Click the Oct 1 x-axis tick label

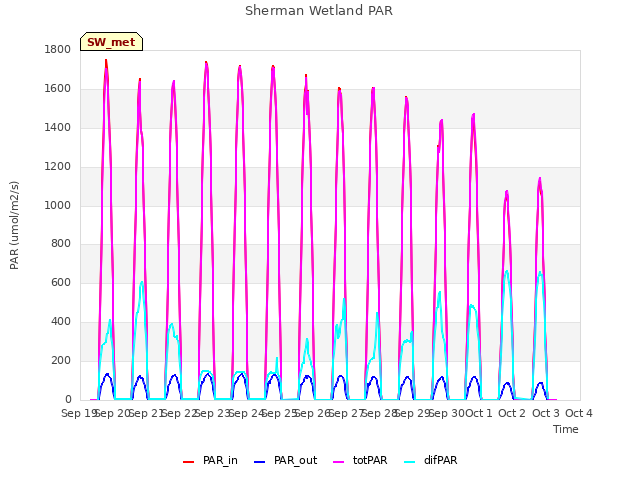tap(479, 413)
